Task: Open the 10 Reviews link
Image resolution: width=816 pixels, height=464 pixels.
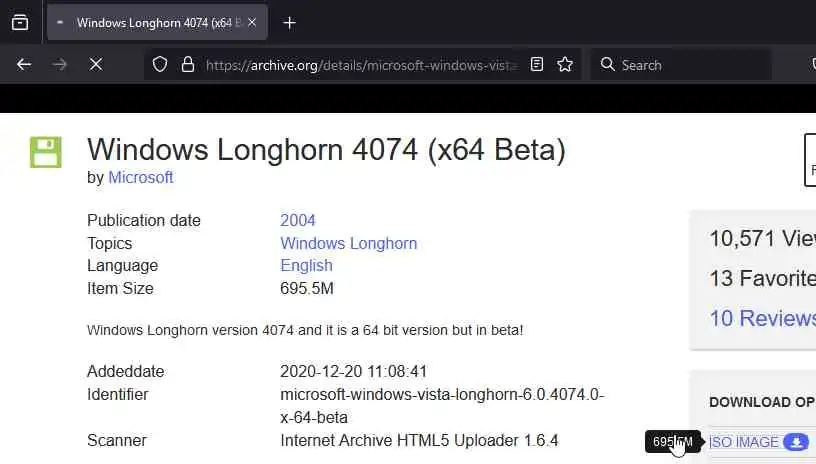Action: coord(762,318)
